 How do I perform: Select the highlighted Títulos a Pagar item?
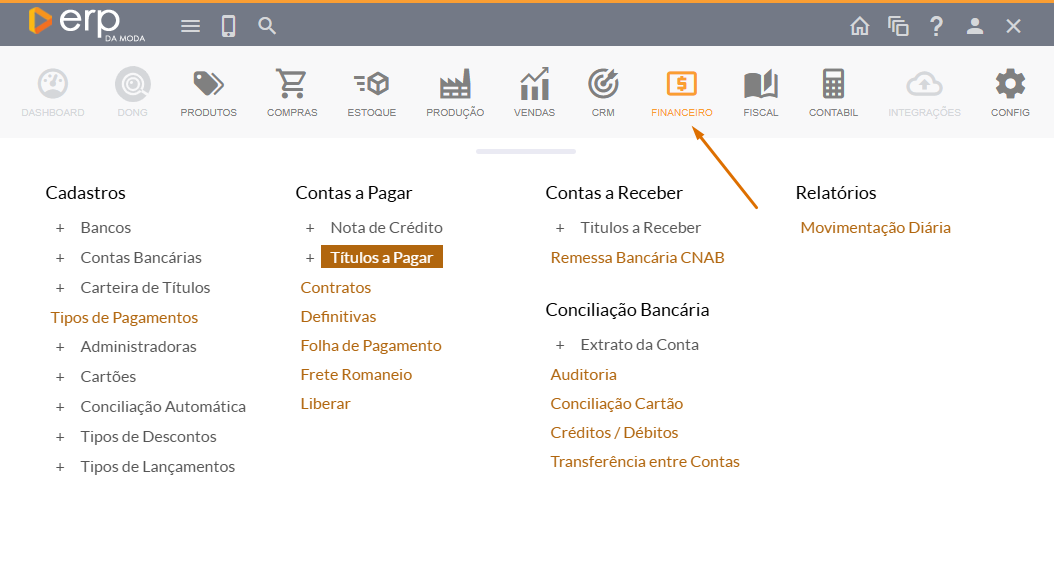point(381,258)
